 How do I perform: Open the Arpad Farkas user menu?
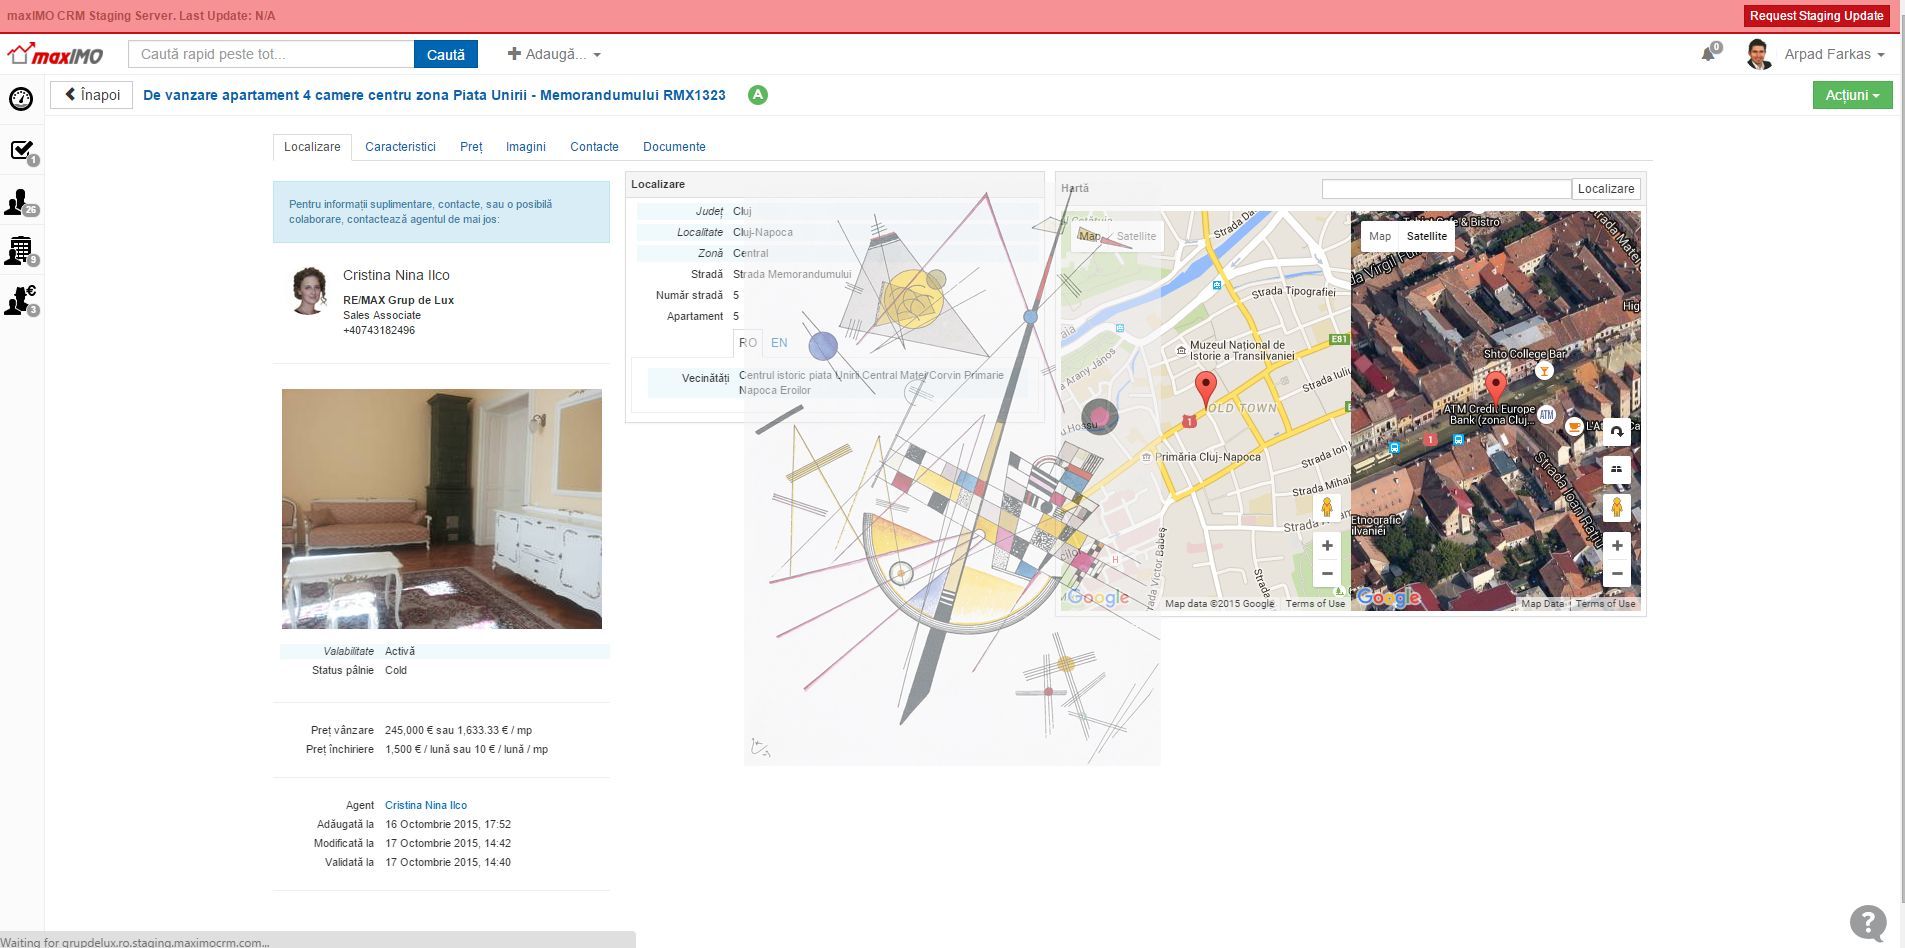[1833, 55]
